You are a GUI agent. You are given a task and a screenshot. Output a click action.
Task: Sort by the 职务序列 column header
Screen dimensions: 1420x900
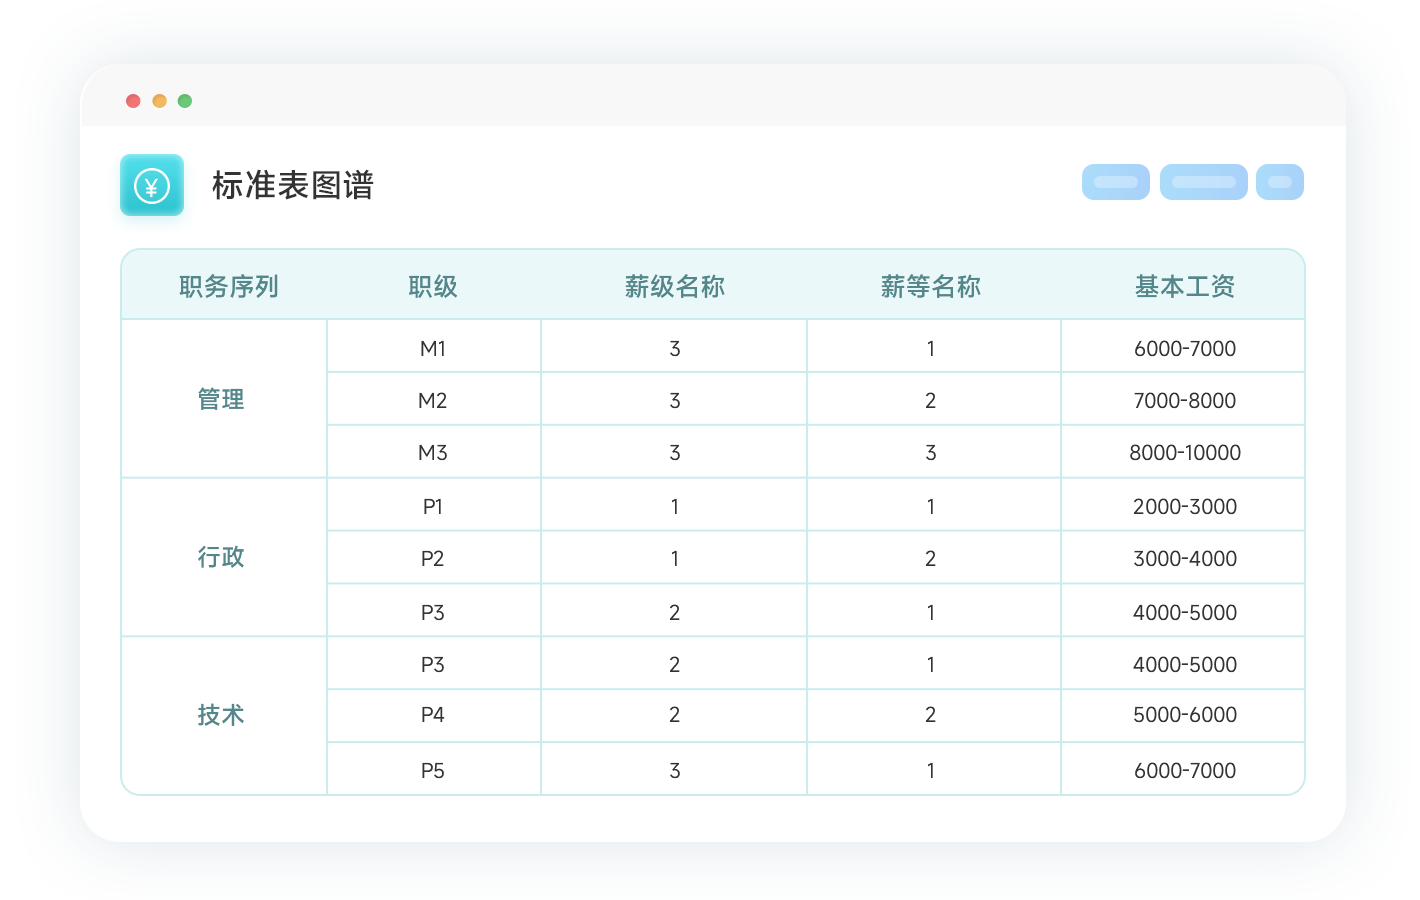click(228, 287)
